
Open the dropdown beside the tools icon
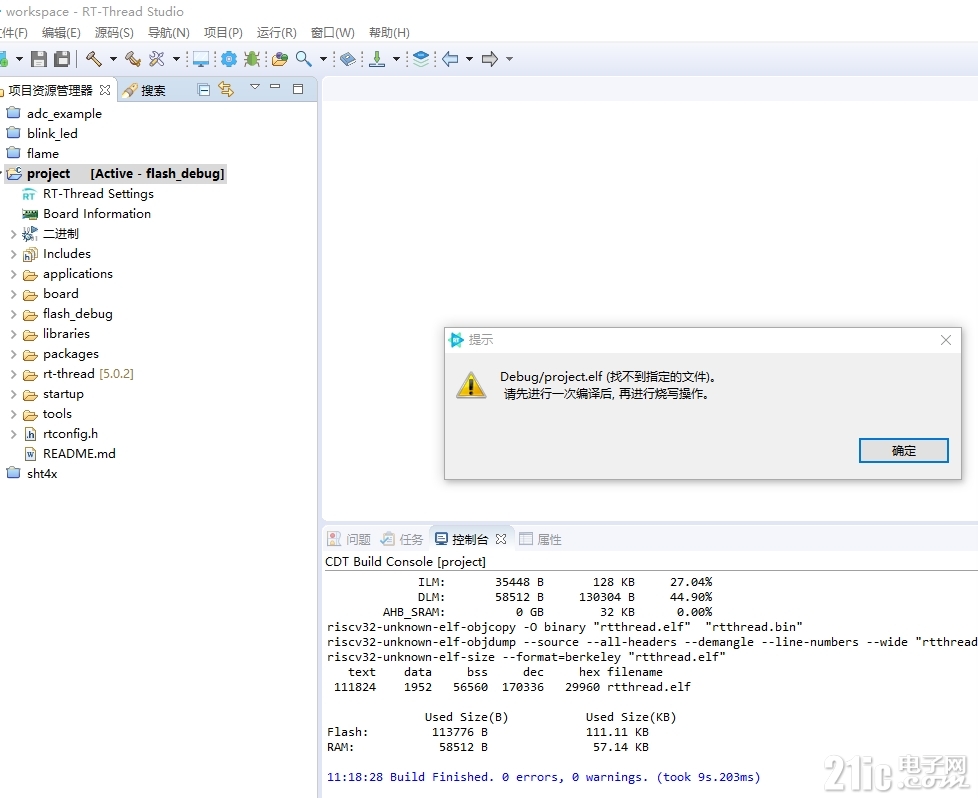point(177,59)
